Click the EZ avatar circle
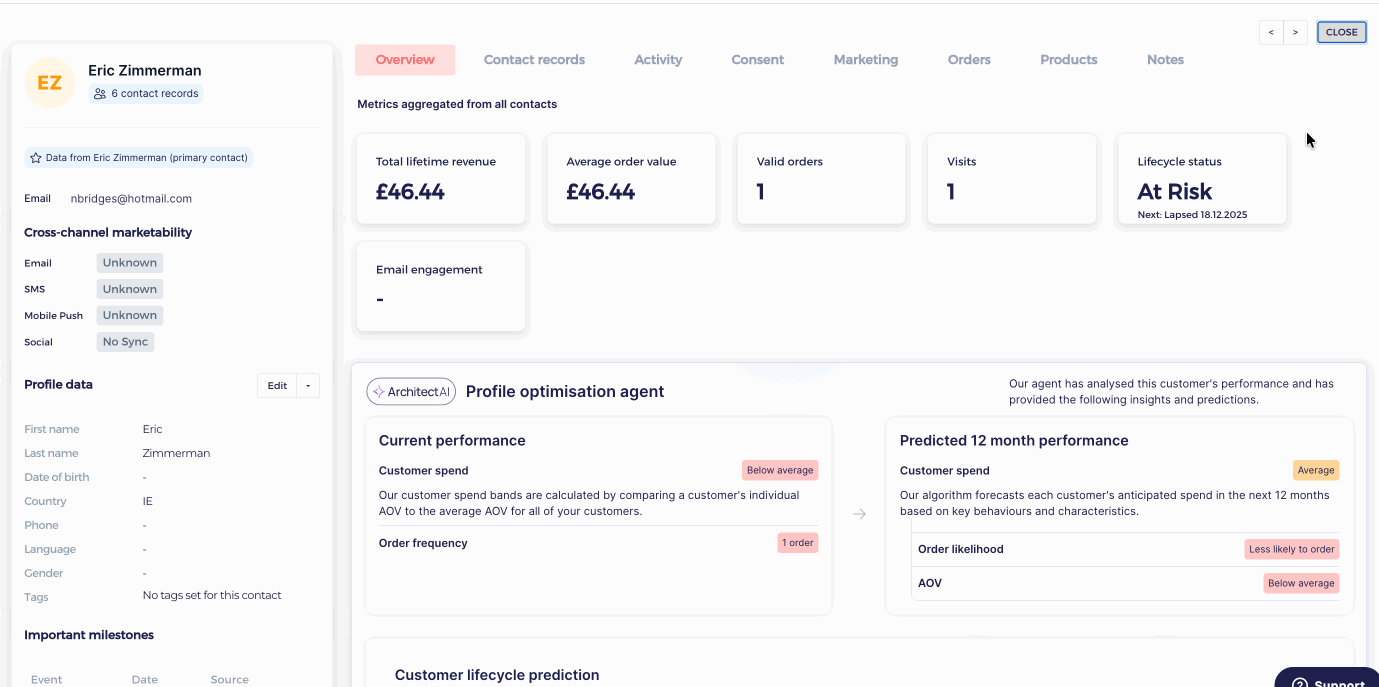Viewport: 1379px width, 687px height. (50, 83)
